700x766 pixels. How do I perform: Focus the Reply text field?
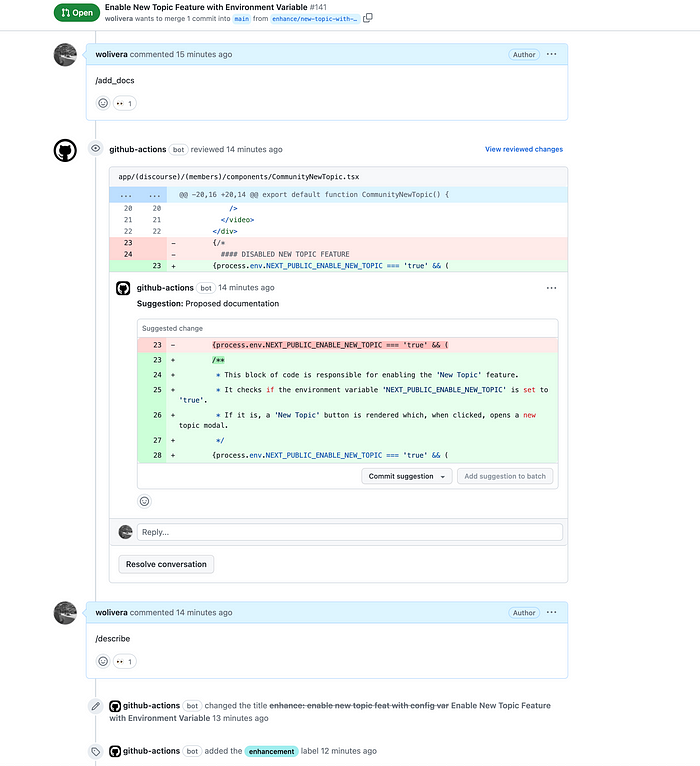[350, 532]
